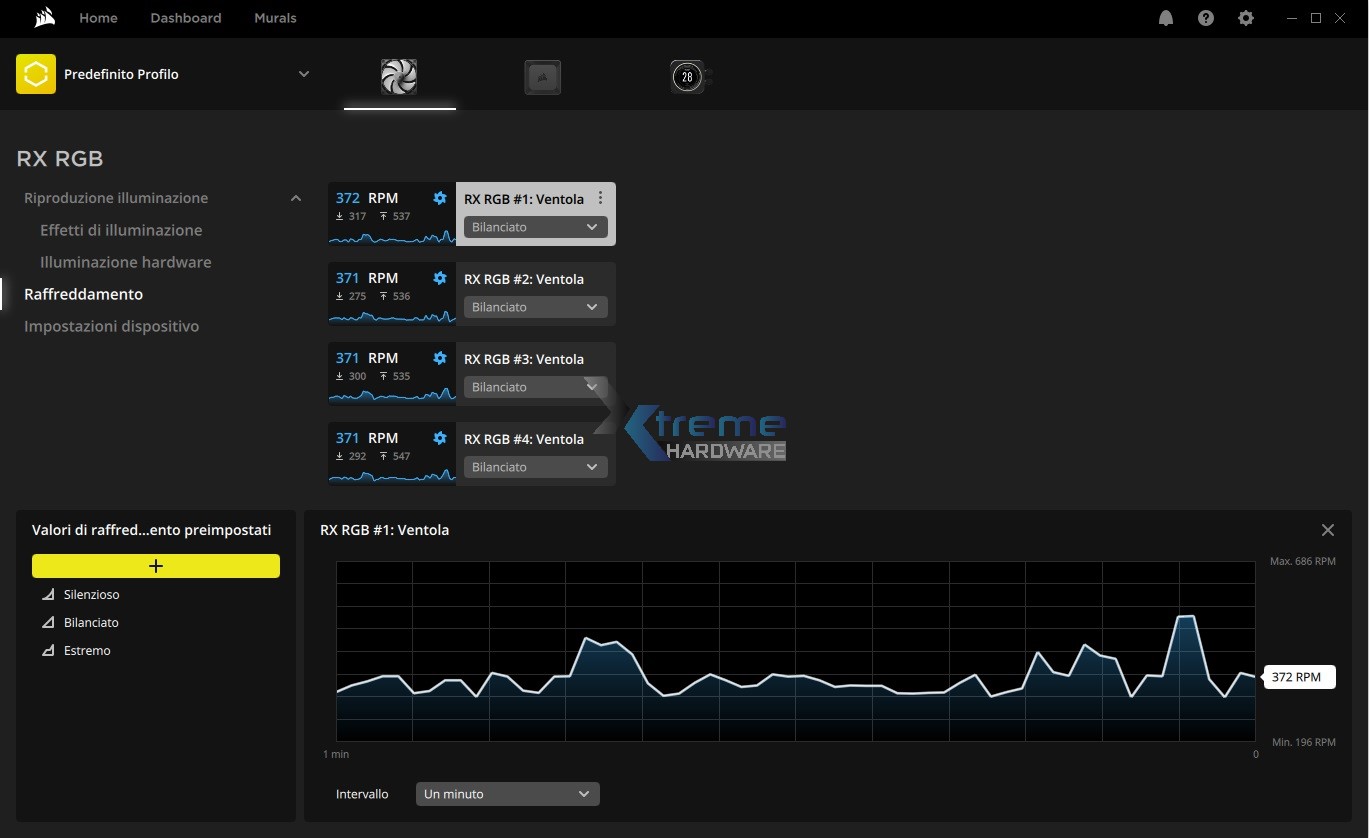Click the yellow profile icon
The image size is (1369, 838).
click(36, 74)
